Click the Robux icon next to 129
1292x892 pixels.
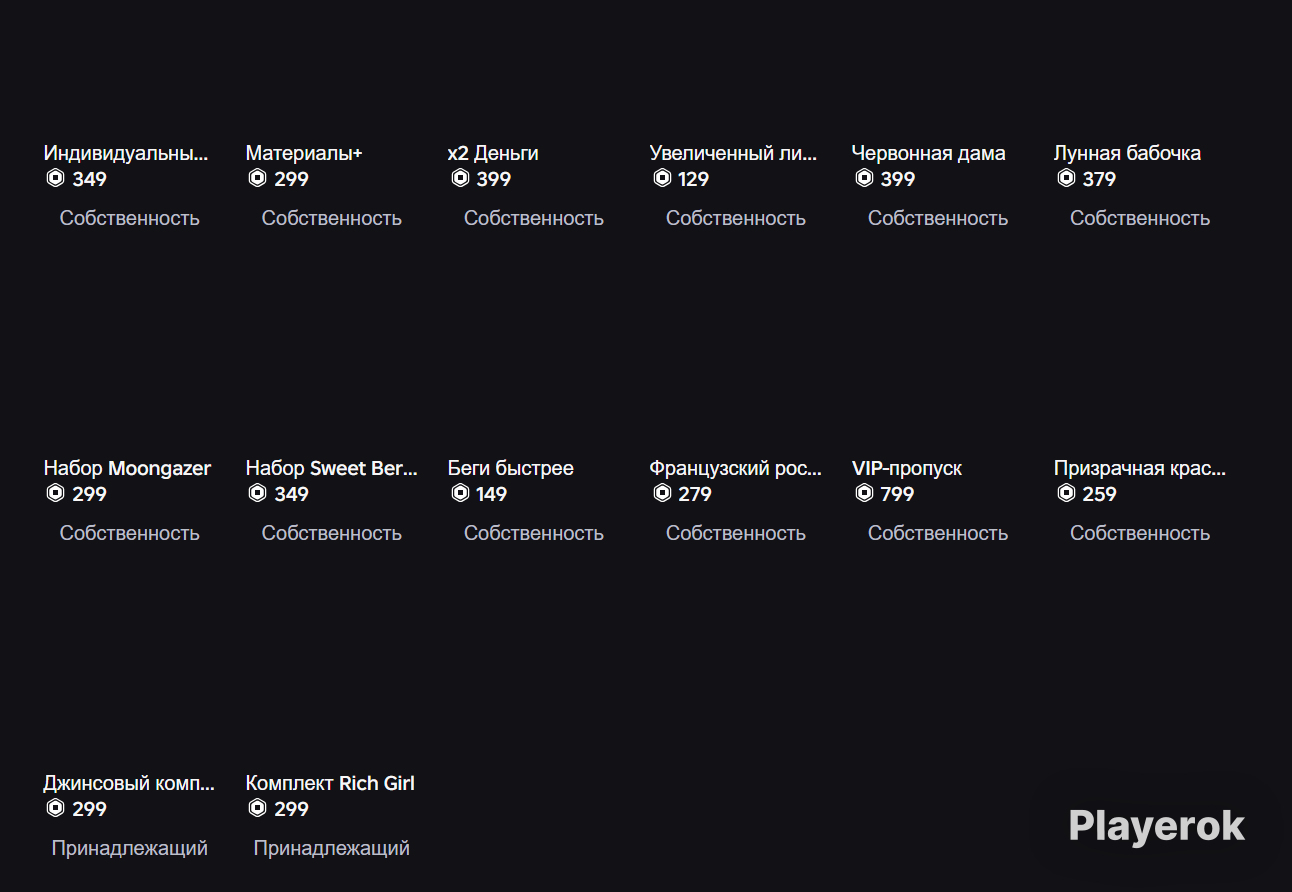662,178
